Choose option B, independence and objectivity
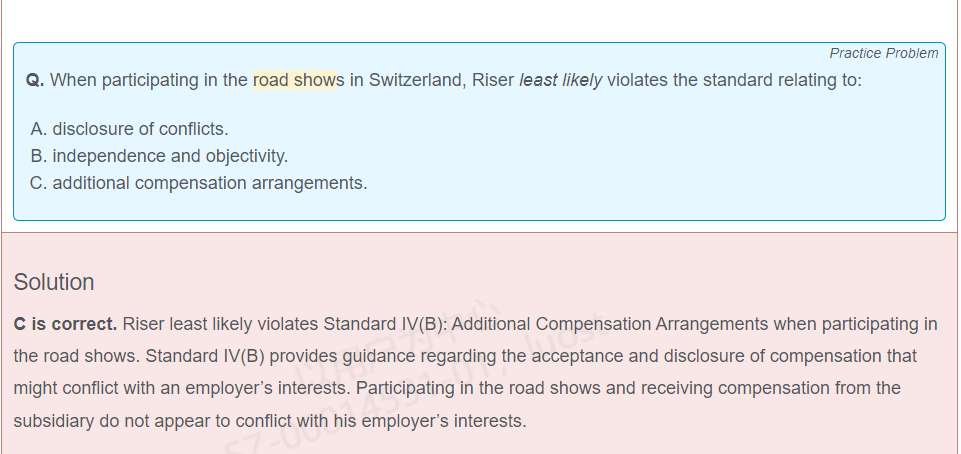This screenshot has width=961, height=454. tap(170, 156)
